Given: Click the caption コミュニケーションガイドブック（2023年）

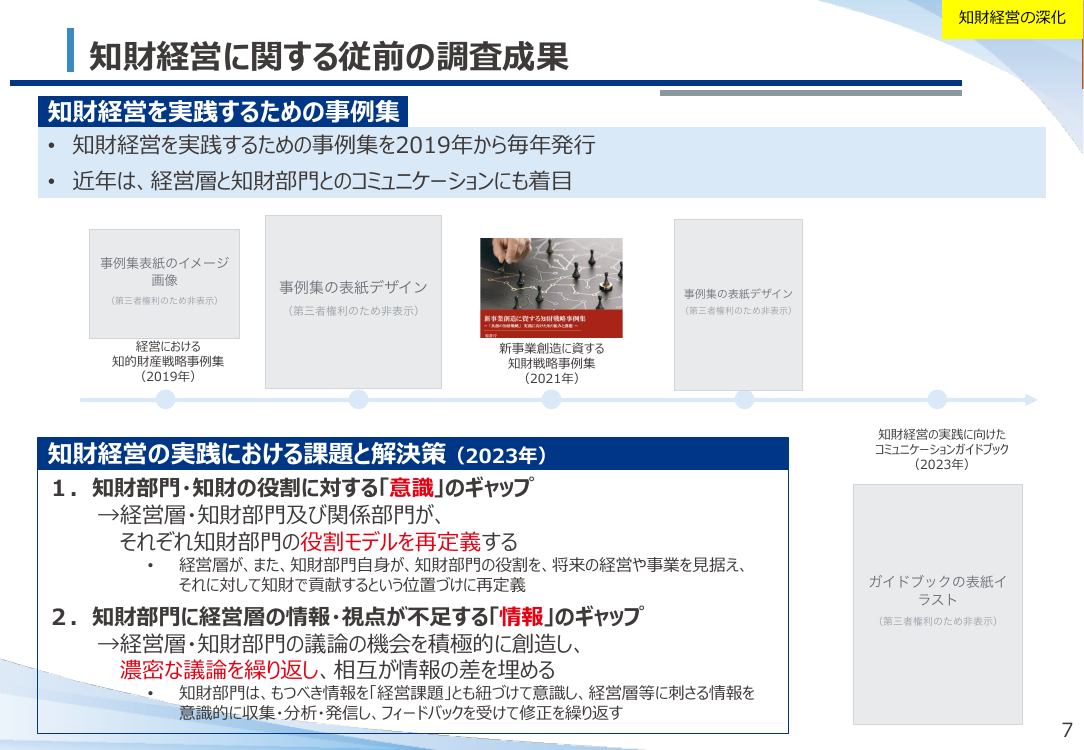Looking at the screenshot, I should tap(942, 449).
